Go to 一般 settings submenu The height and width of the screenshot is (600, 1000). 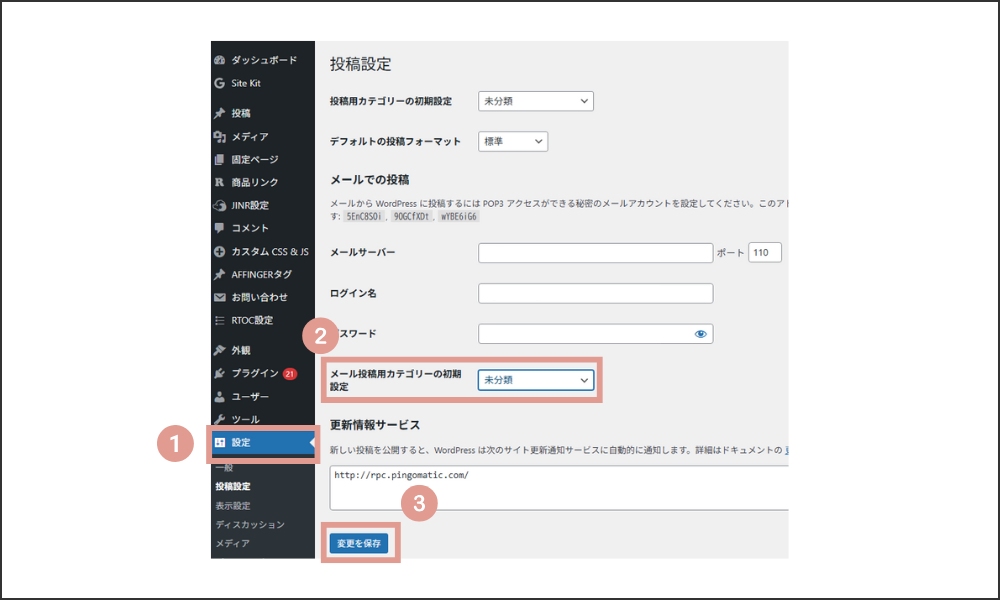224,467
